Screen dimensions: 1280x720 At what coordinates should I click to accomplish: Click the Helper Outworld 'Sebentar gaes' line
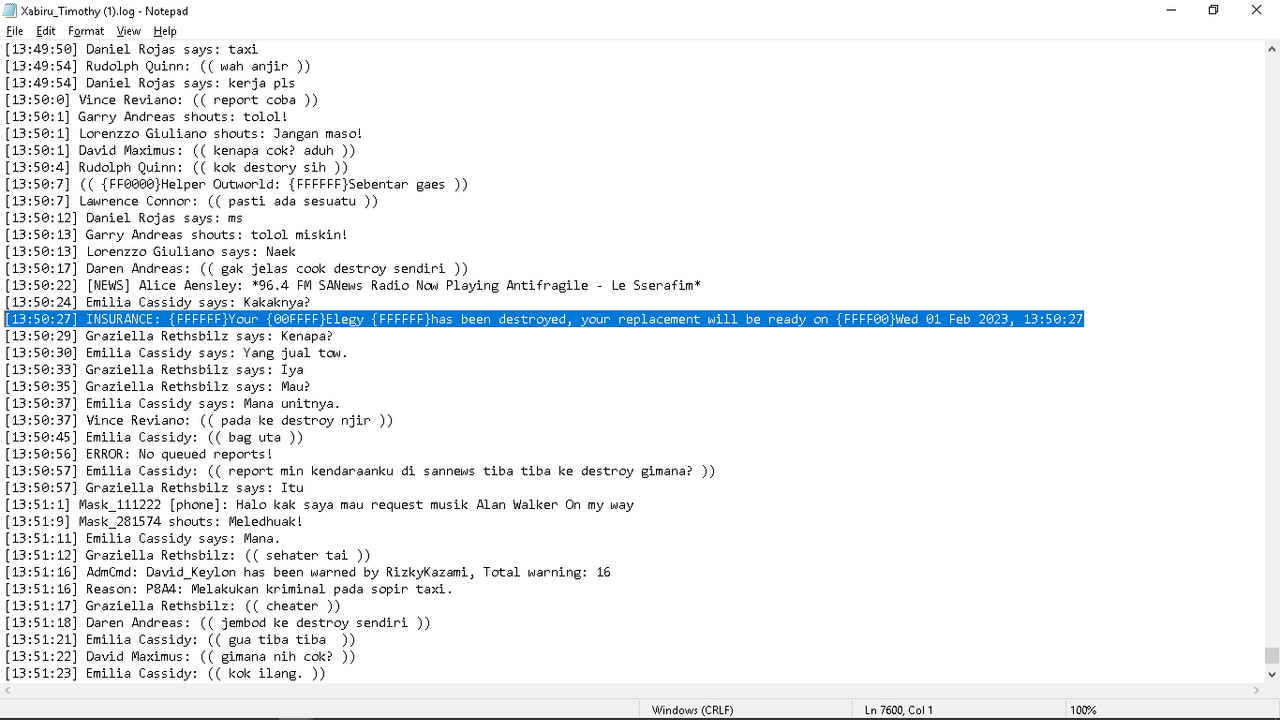tap(236, 184)
